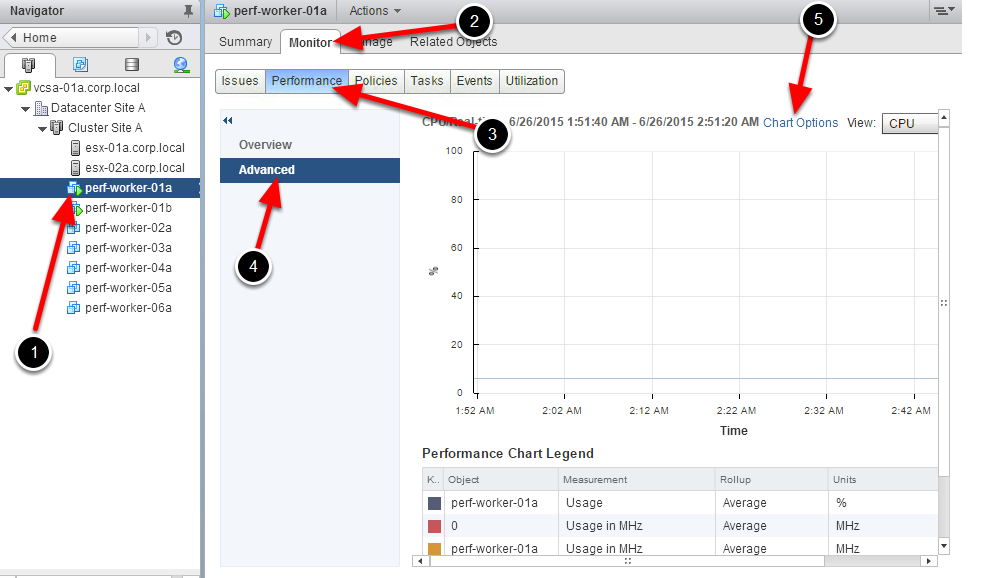Viewport: 984px width, 578px height.
Task: Collapse the Datacenter Site A node
Action: point(26,108)
